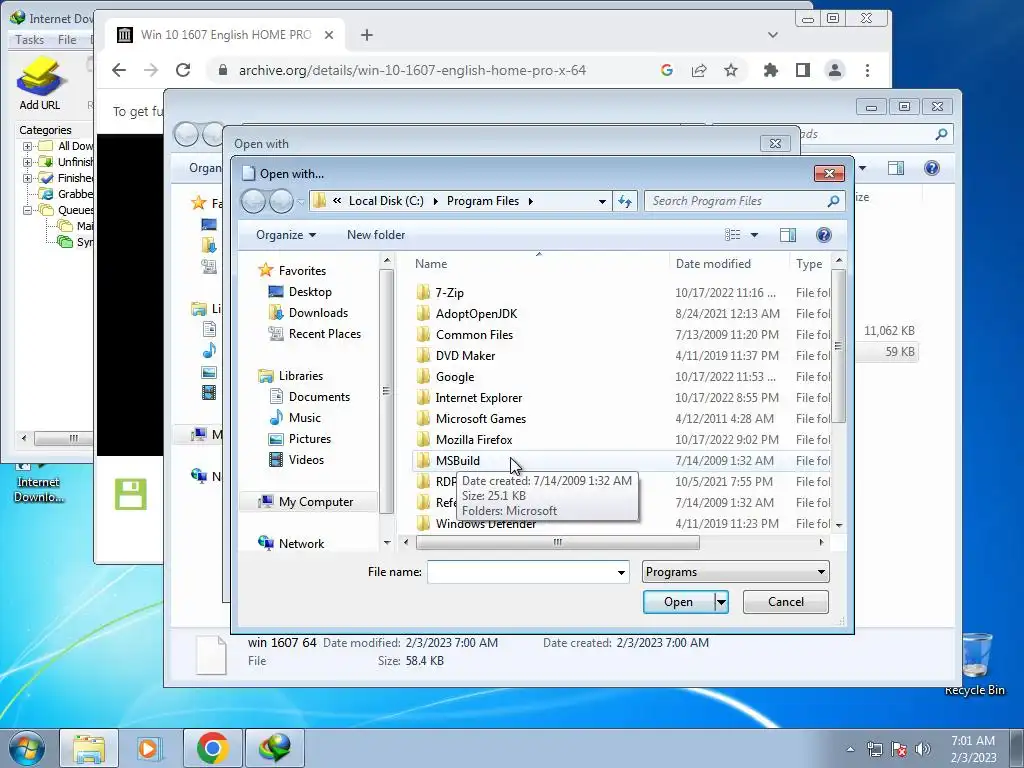This screenshot has width=1024, height=768.
Task: Click Local Disk (C:) in the breadcrumb
Action: click(386, 201)
